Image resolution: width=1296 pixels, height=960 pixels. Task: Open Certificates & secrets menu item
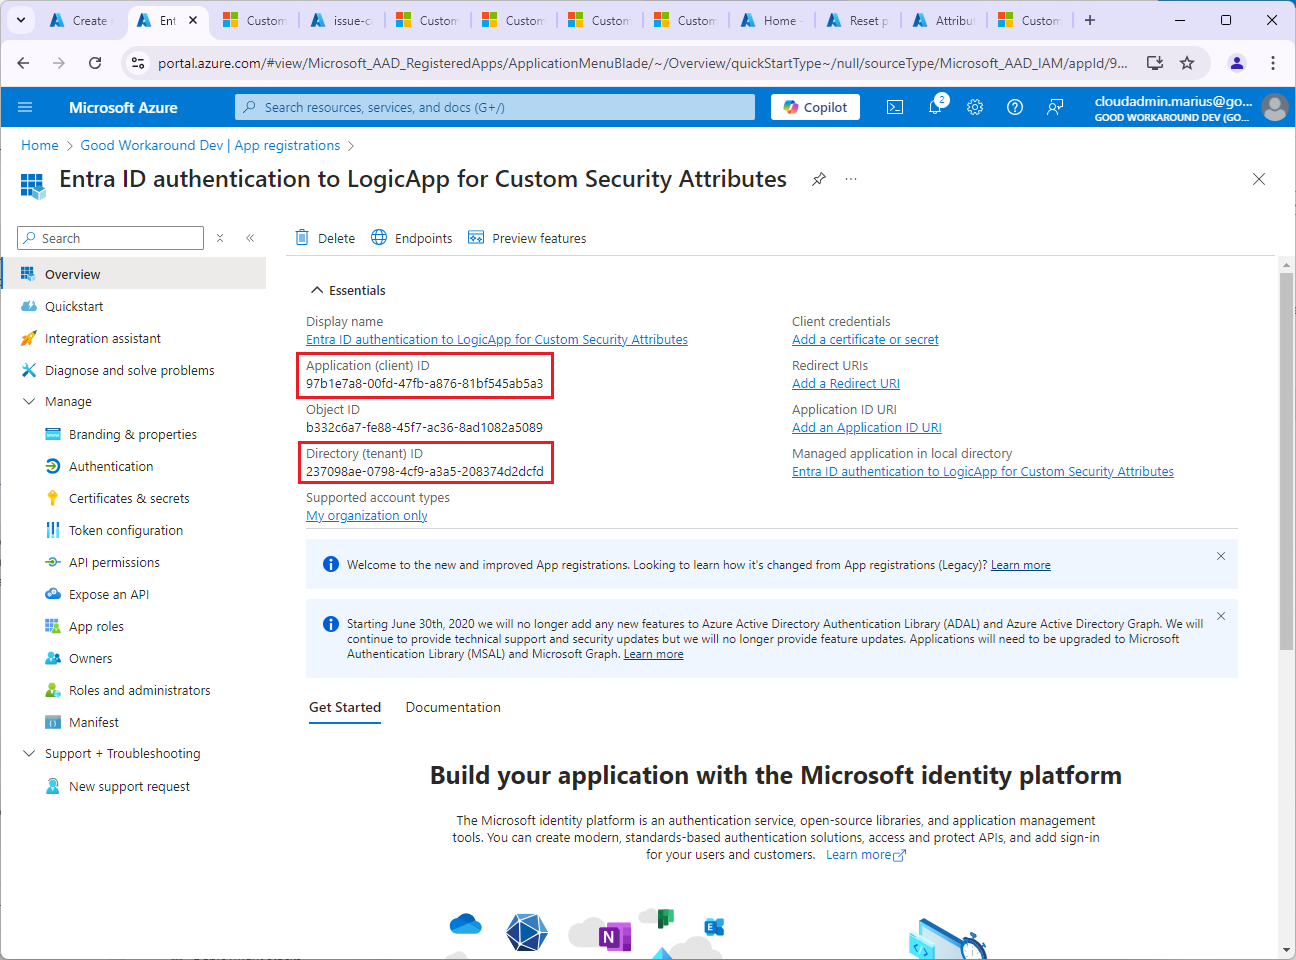point(129,498)
